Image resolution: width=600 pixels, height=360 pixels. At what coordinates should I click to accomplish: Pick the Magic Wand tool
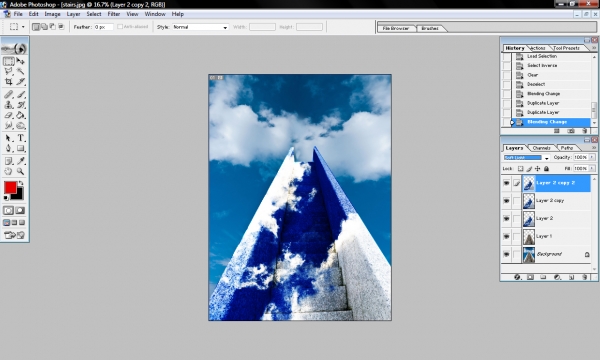pyautogui.click(x=20, y=71)
